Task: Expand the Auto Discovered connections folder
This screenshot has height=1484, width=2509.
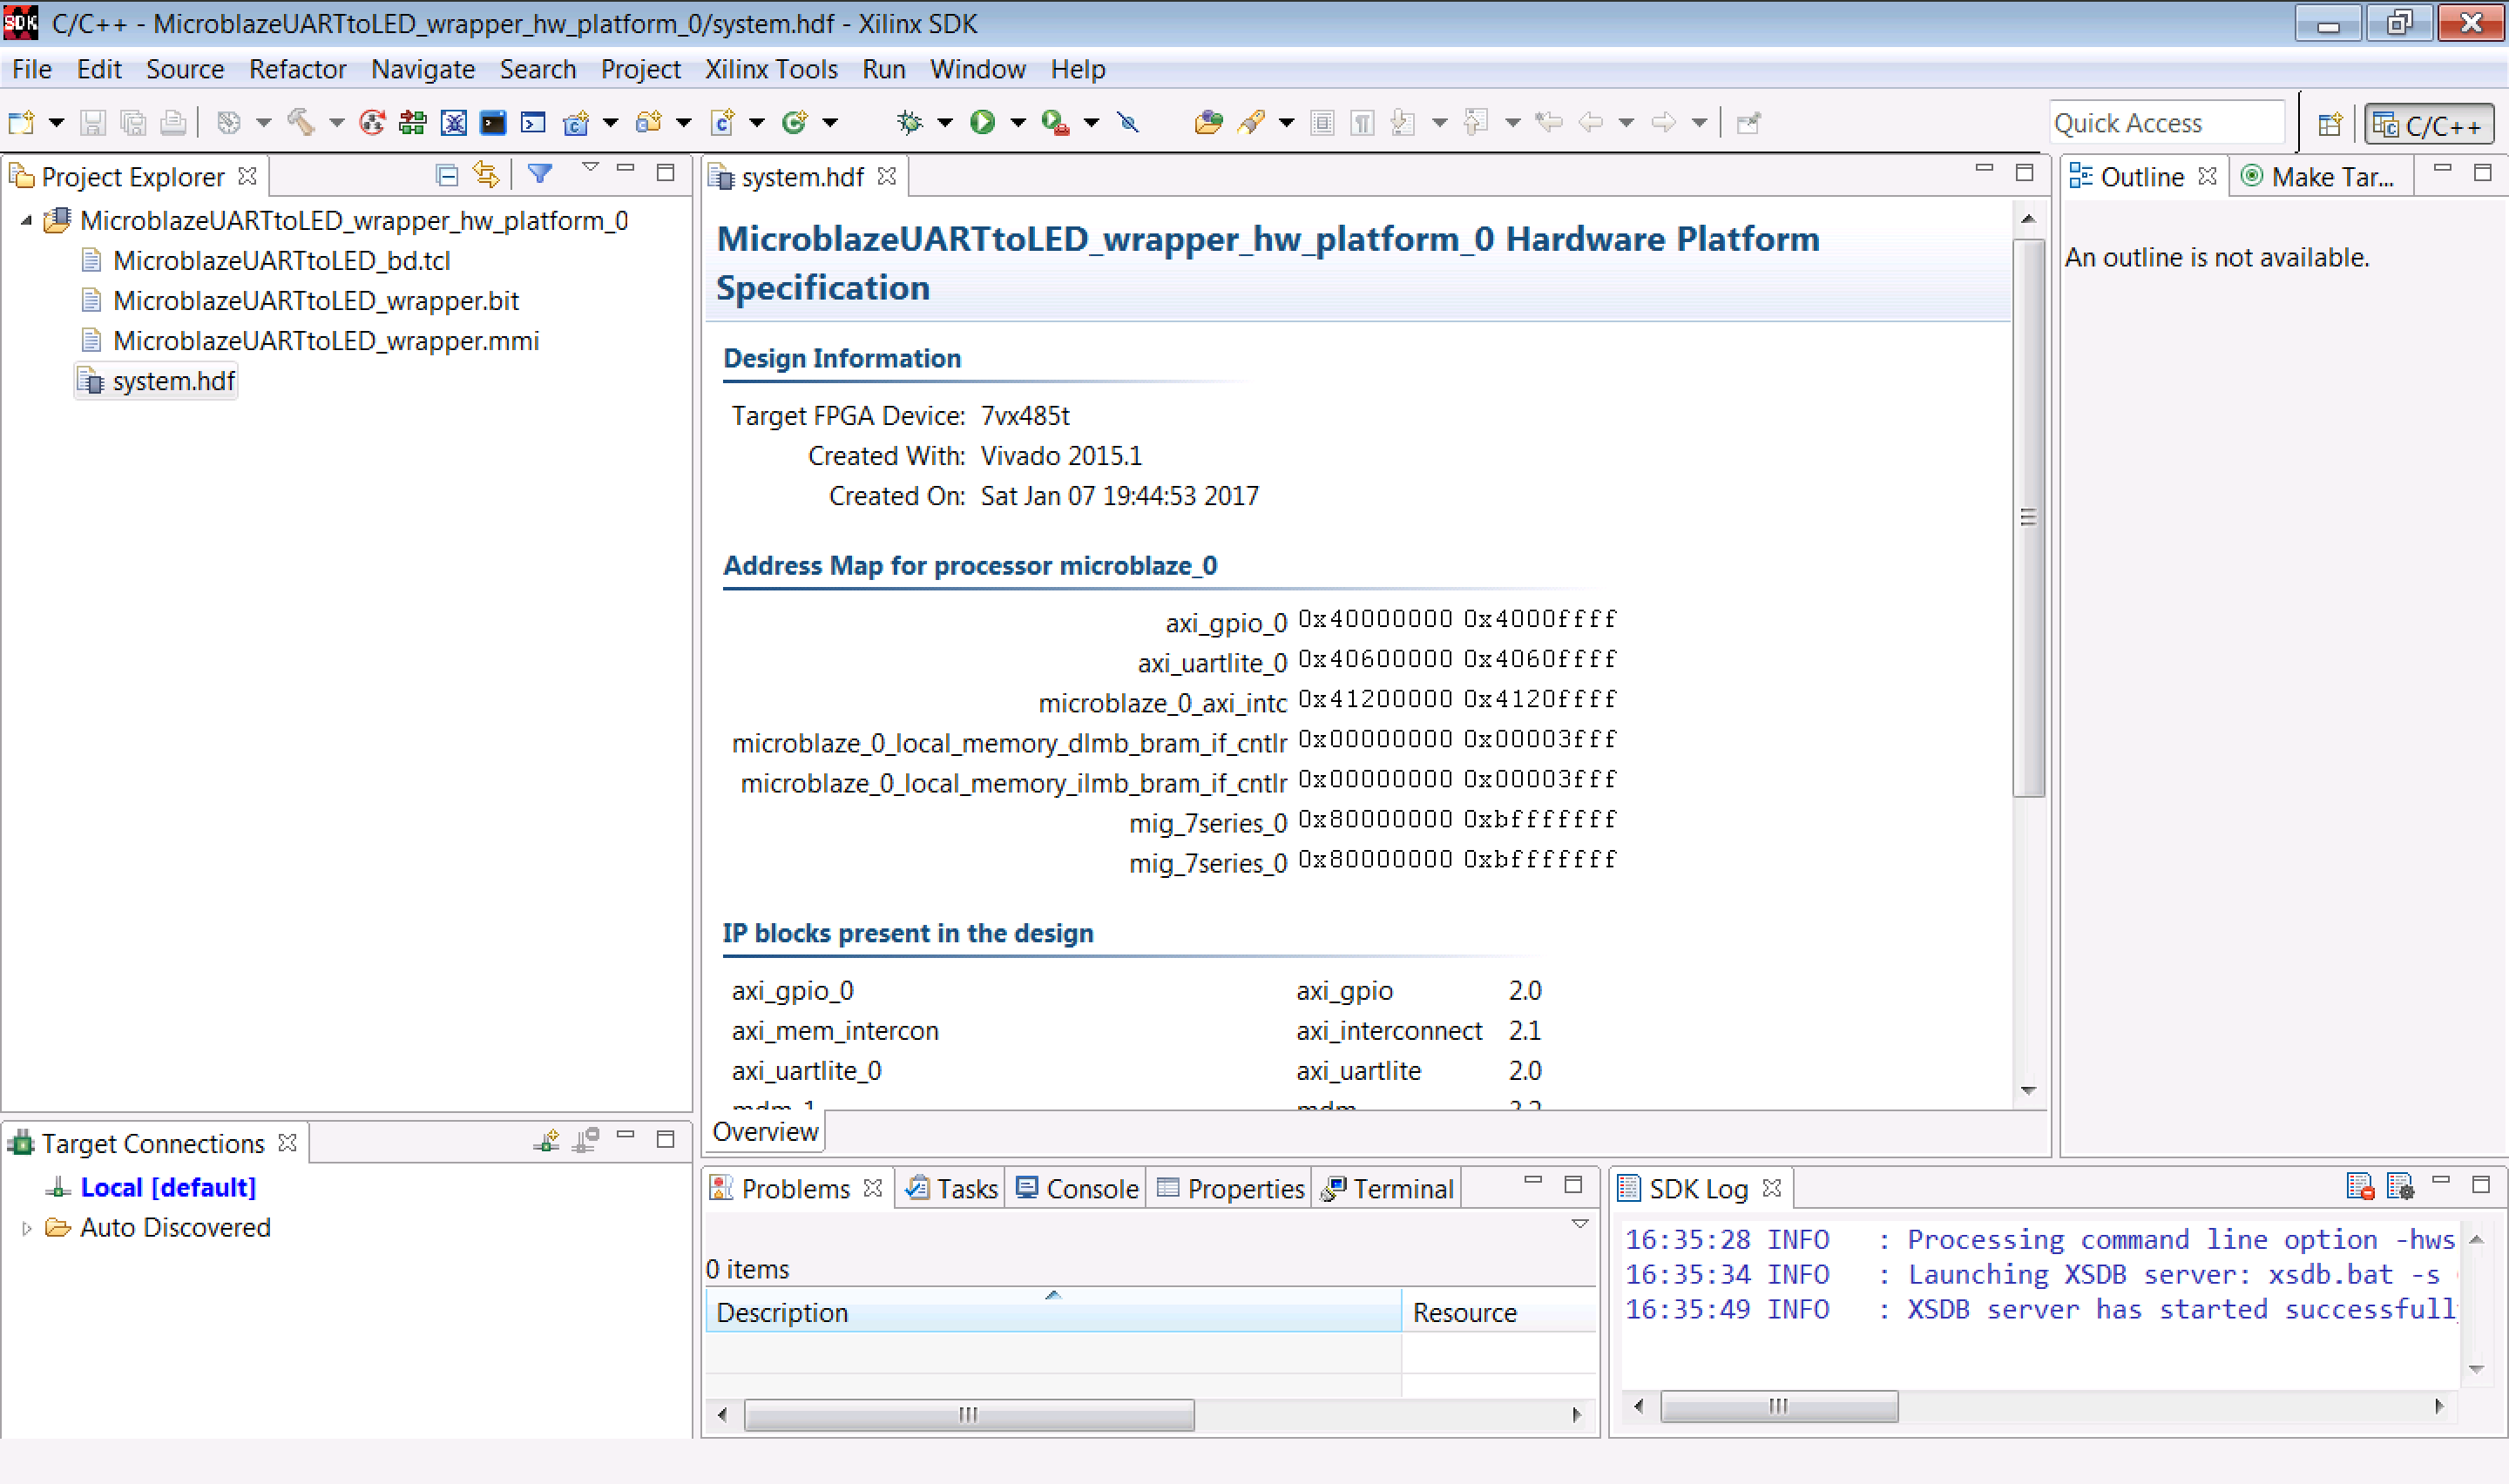Action: pos(26,1228)
